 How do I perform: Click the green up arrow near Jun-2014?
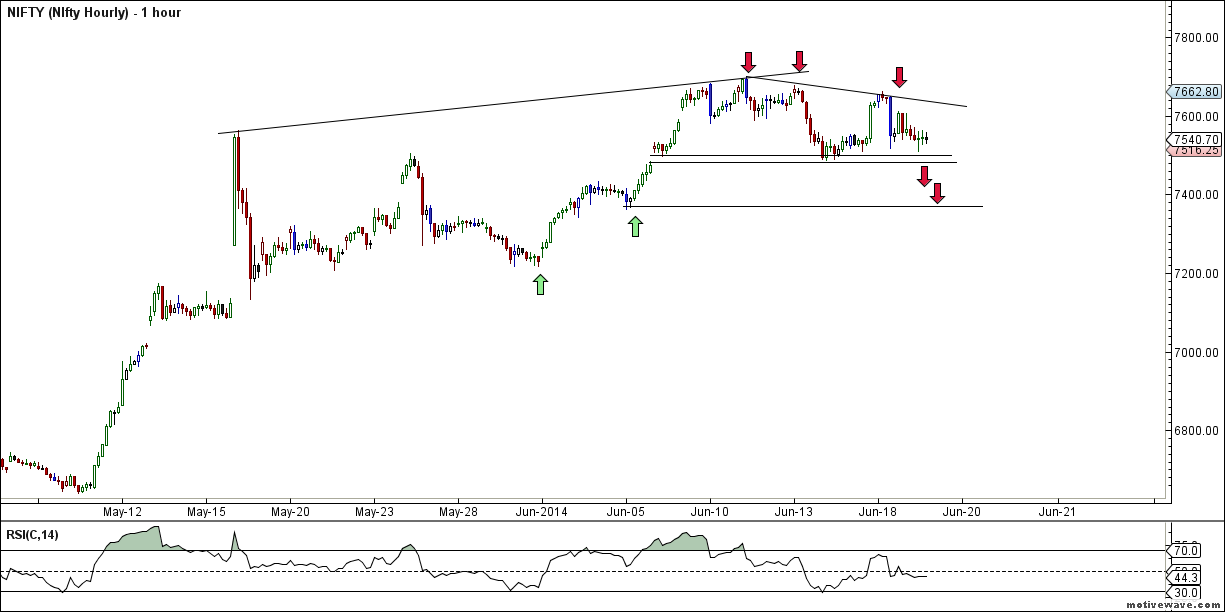tap(540, 285)
